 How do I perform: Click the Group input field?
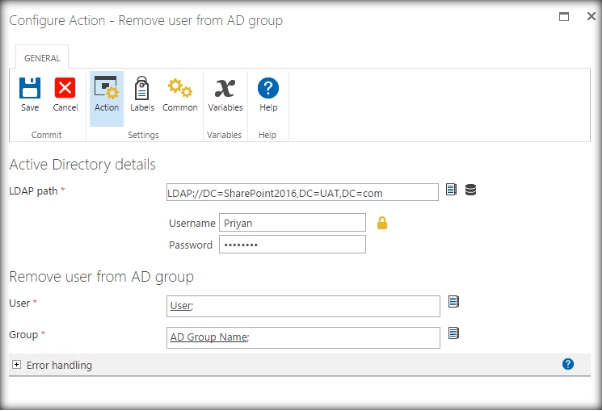[x=303, y=338]
